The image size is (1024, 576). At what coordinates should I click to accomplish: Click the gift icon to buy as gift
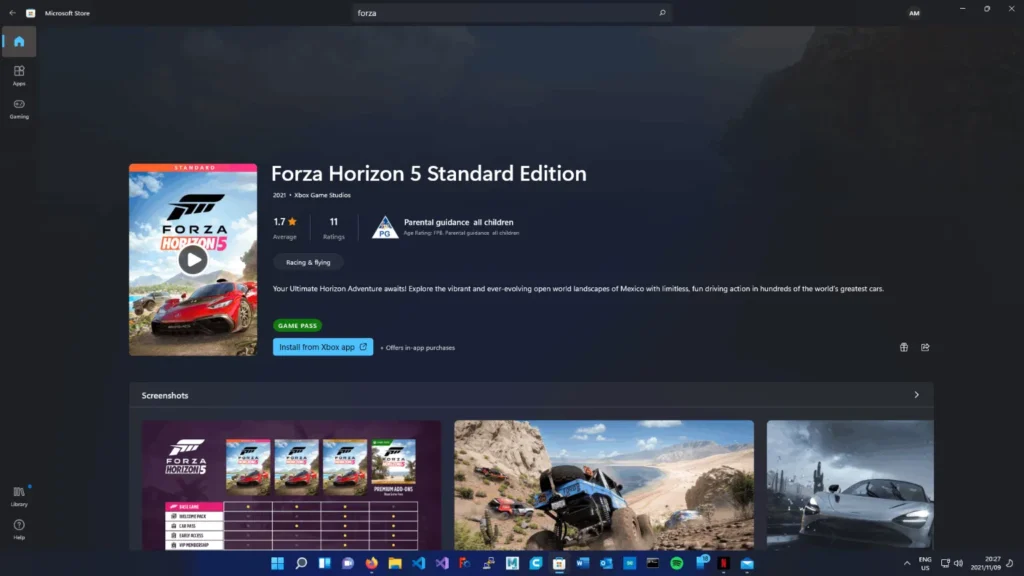coord(904,347)
